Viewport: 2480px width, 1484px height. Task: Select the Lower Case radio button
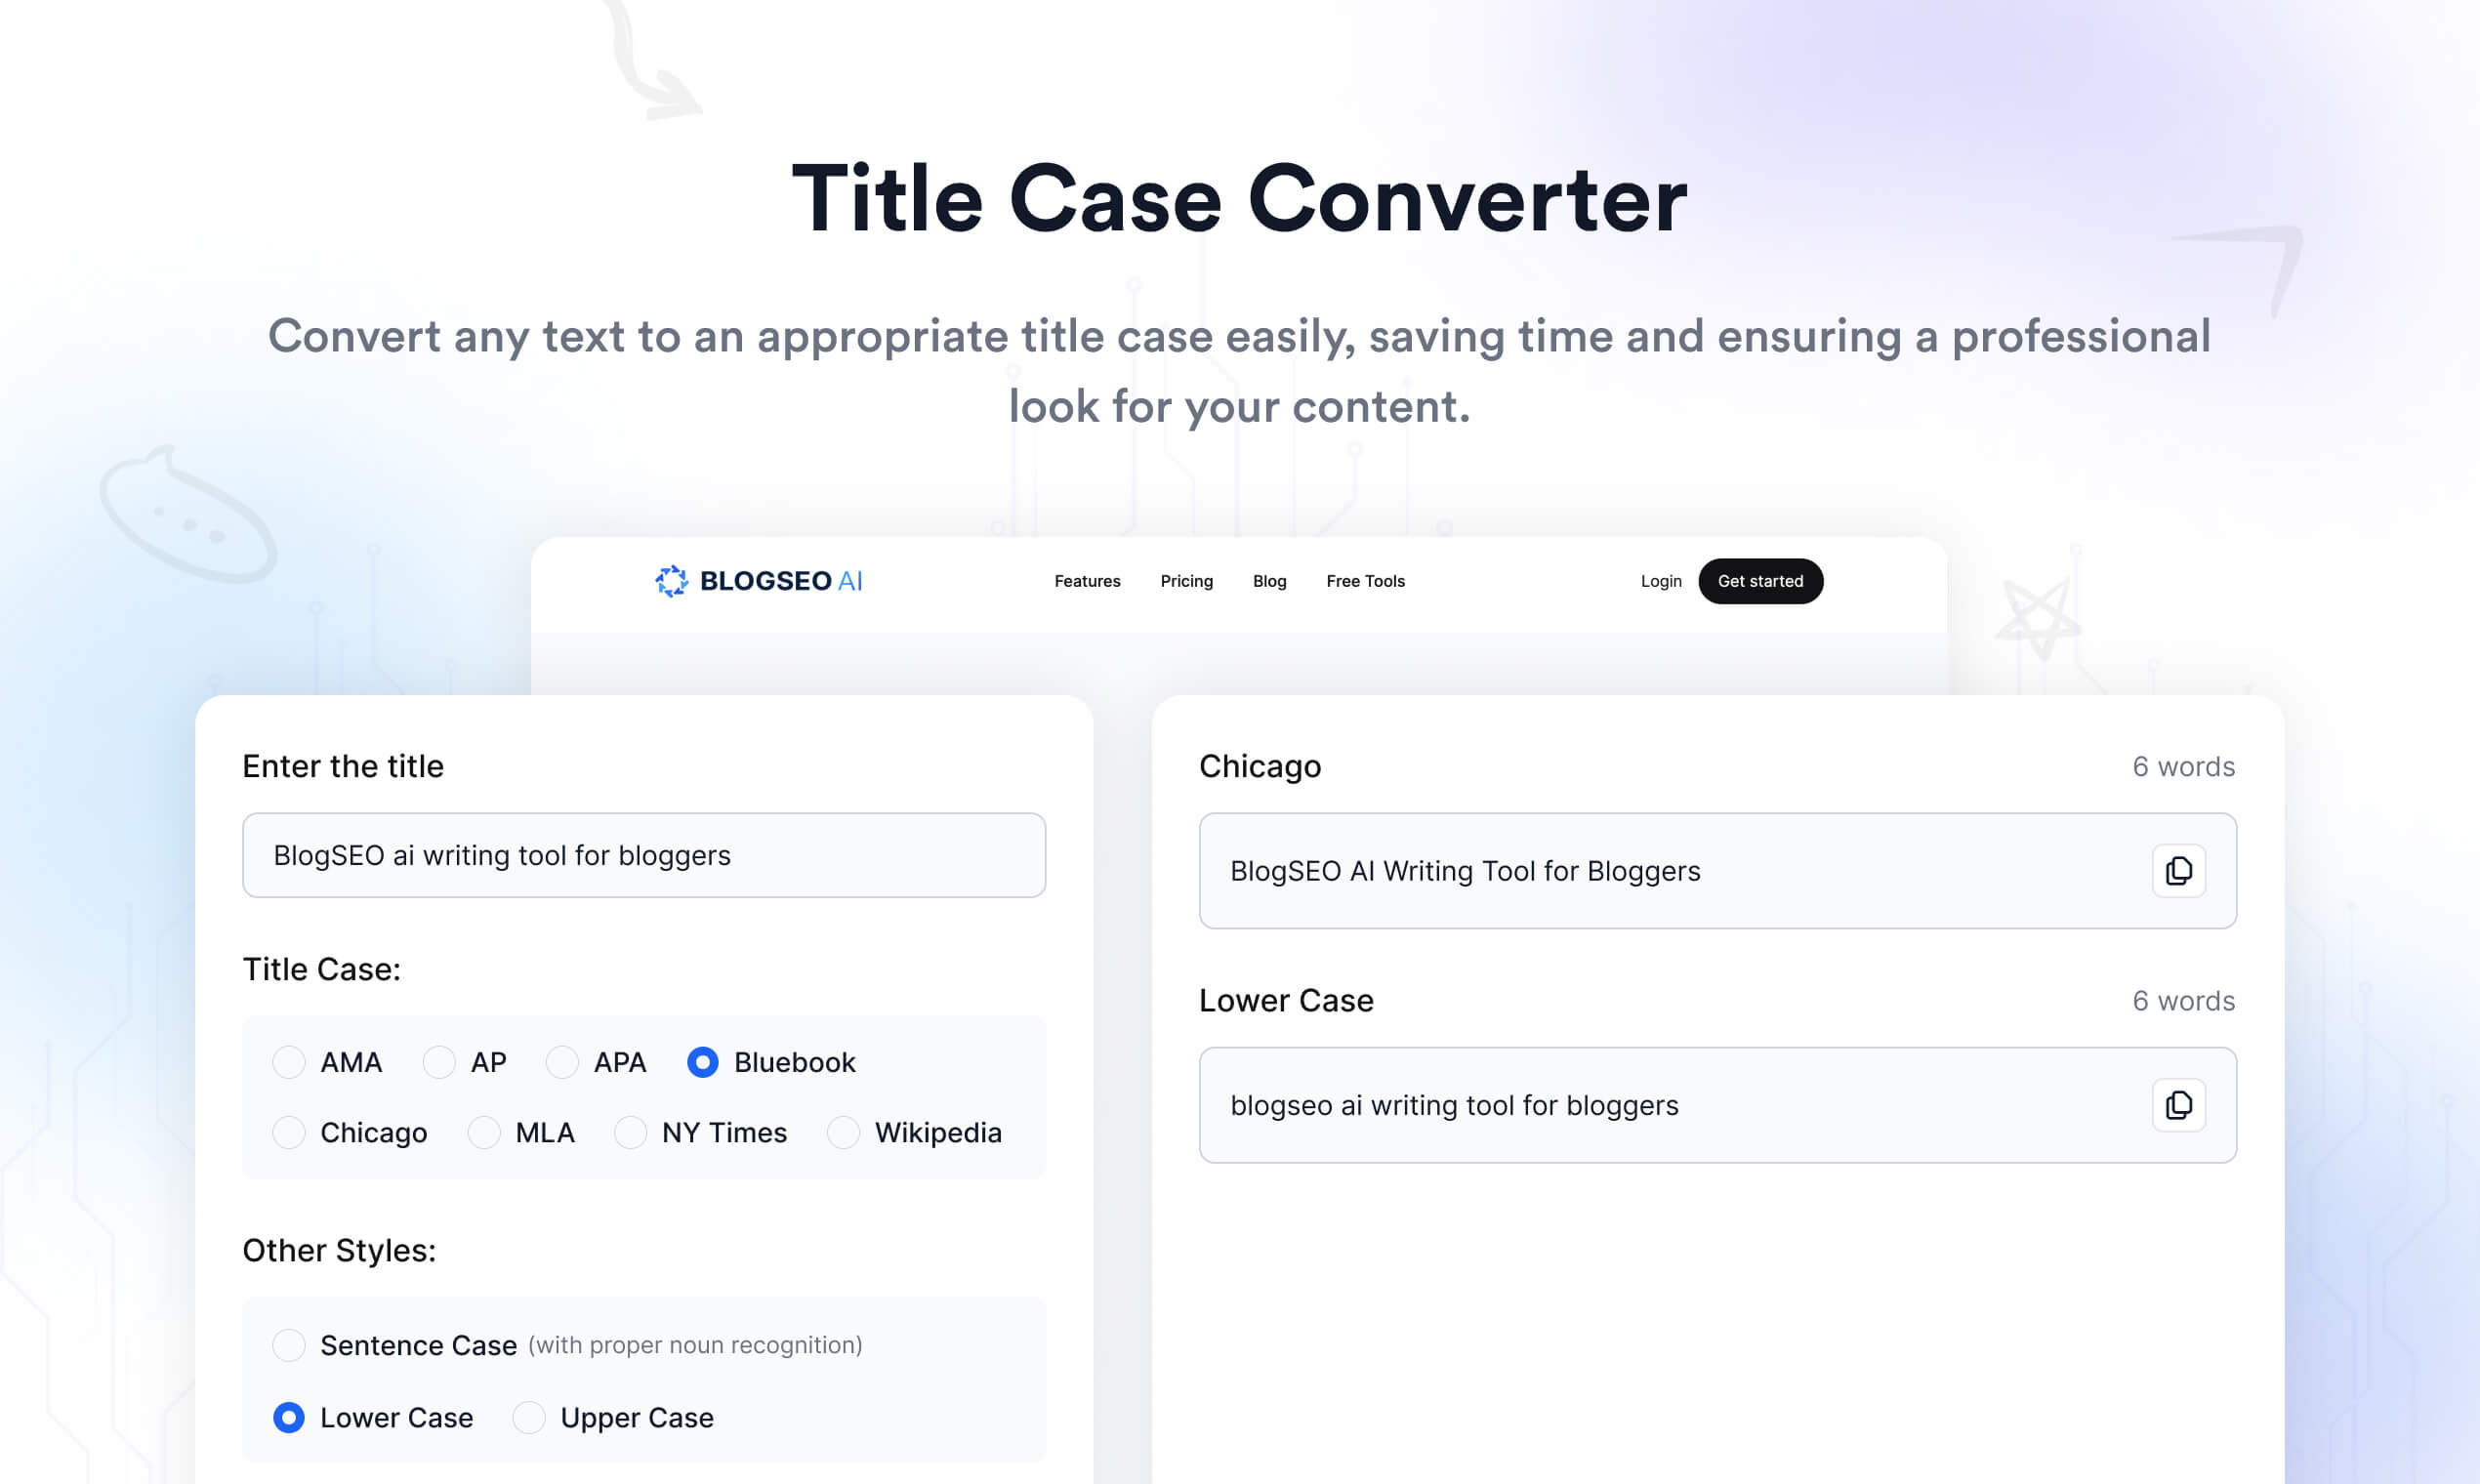[289, 1417]
